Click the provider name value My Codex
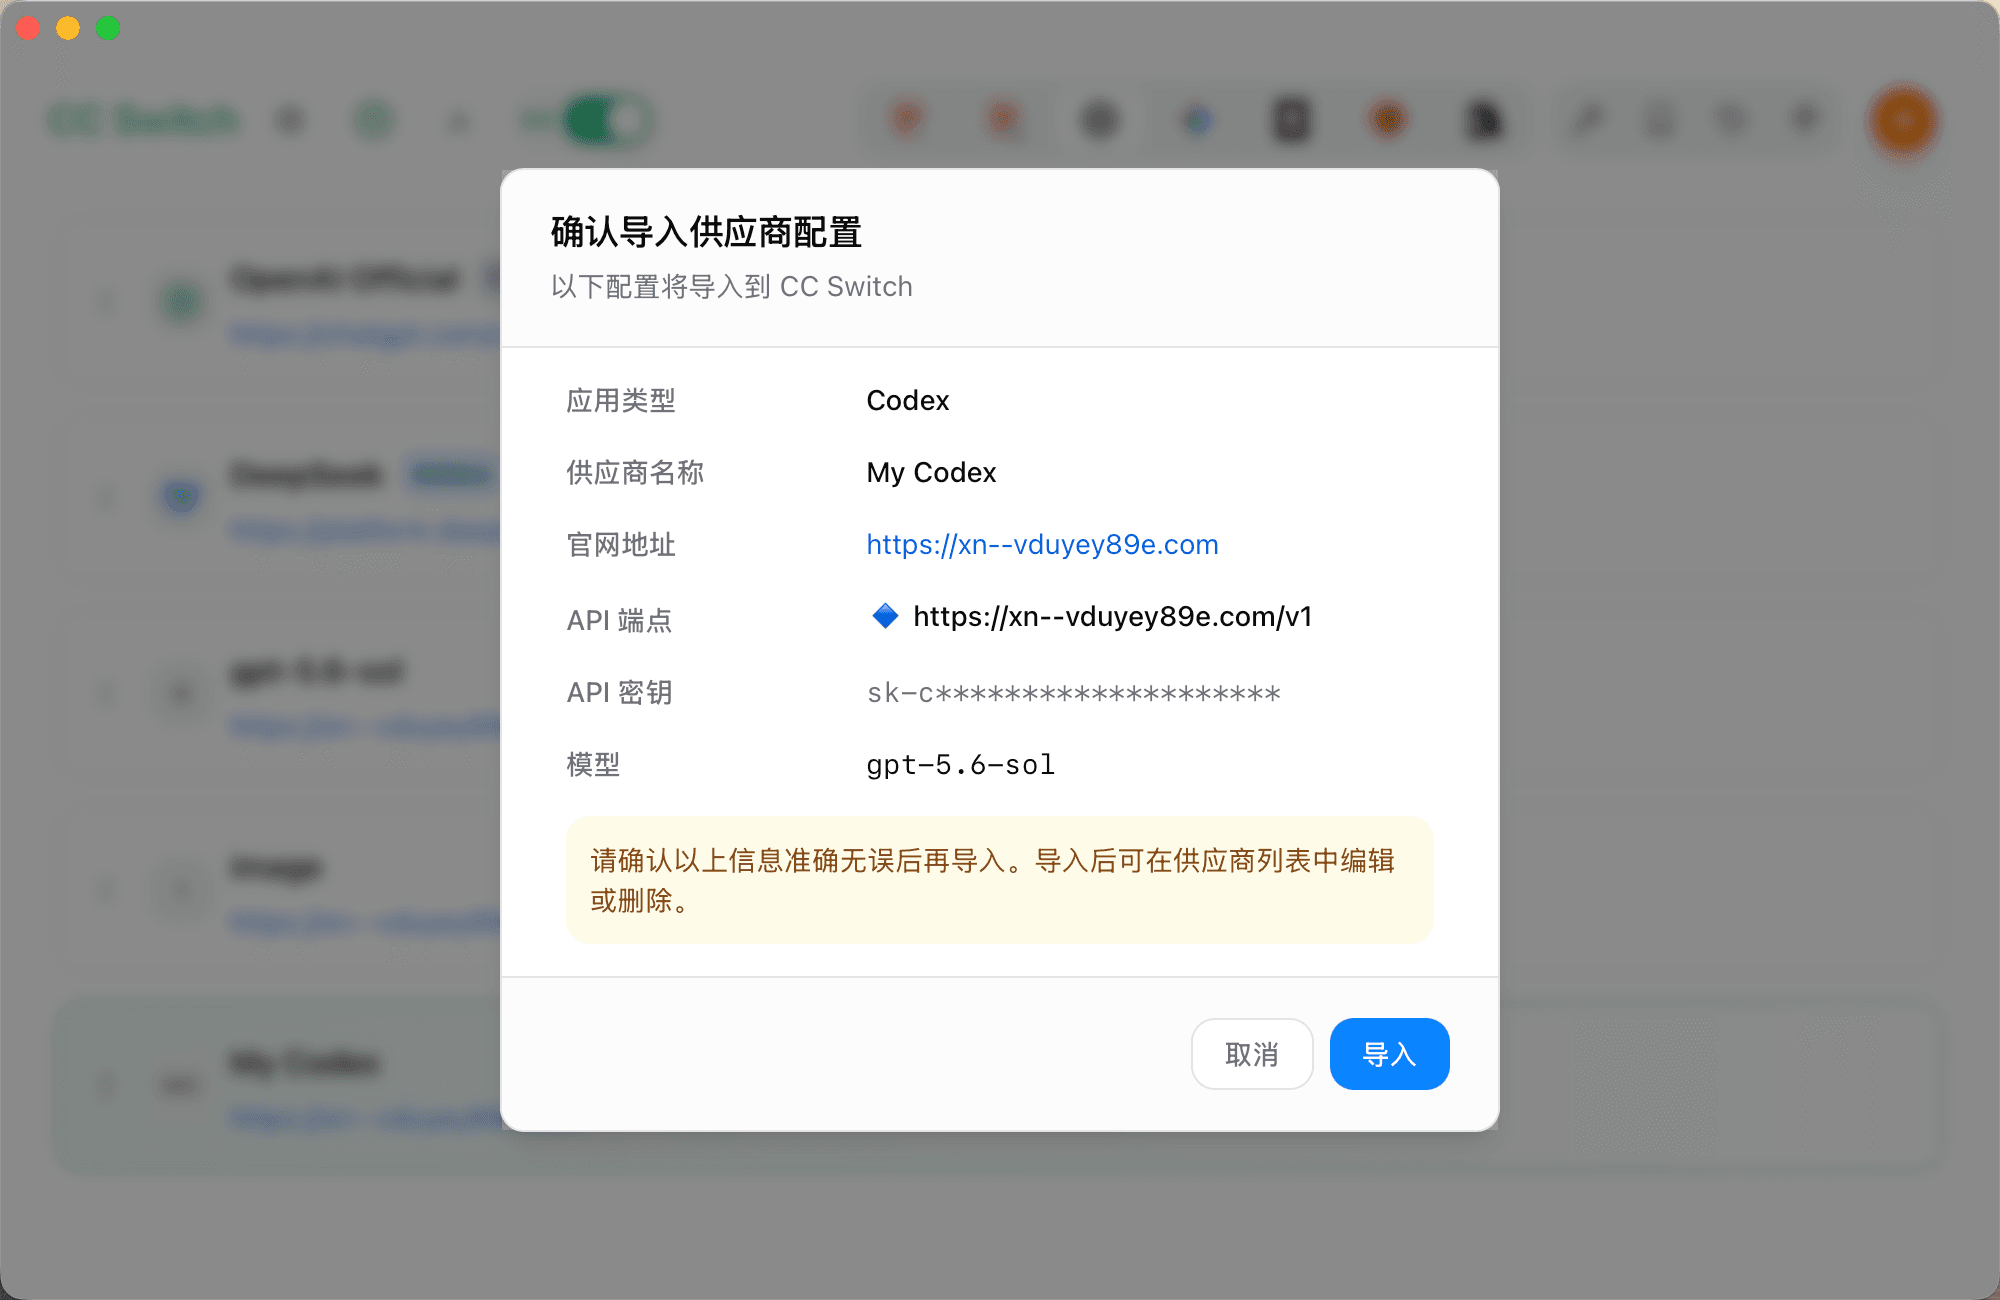This screenshot has height=1300, width=2000. click(x=931, y=472)
